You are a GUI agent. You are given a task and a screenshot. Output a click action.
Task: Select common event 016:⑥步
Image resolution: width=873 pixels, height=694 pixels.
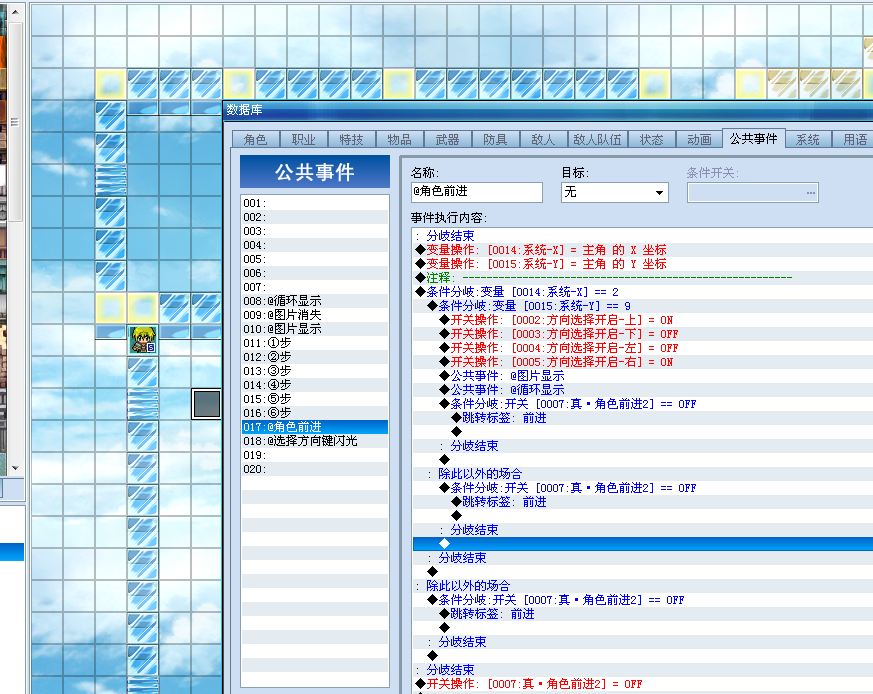point(315,413)
